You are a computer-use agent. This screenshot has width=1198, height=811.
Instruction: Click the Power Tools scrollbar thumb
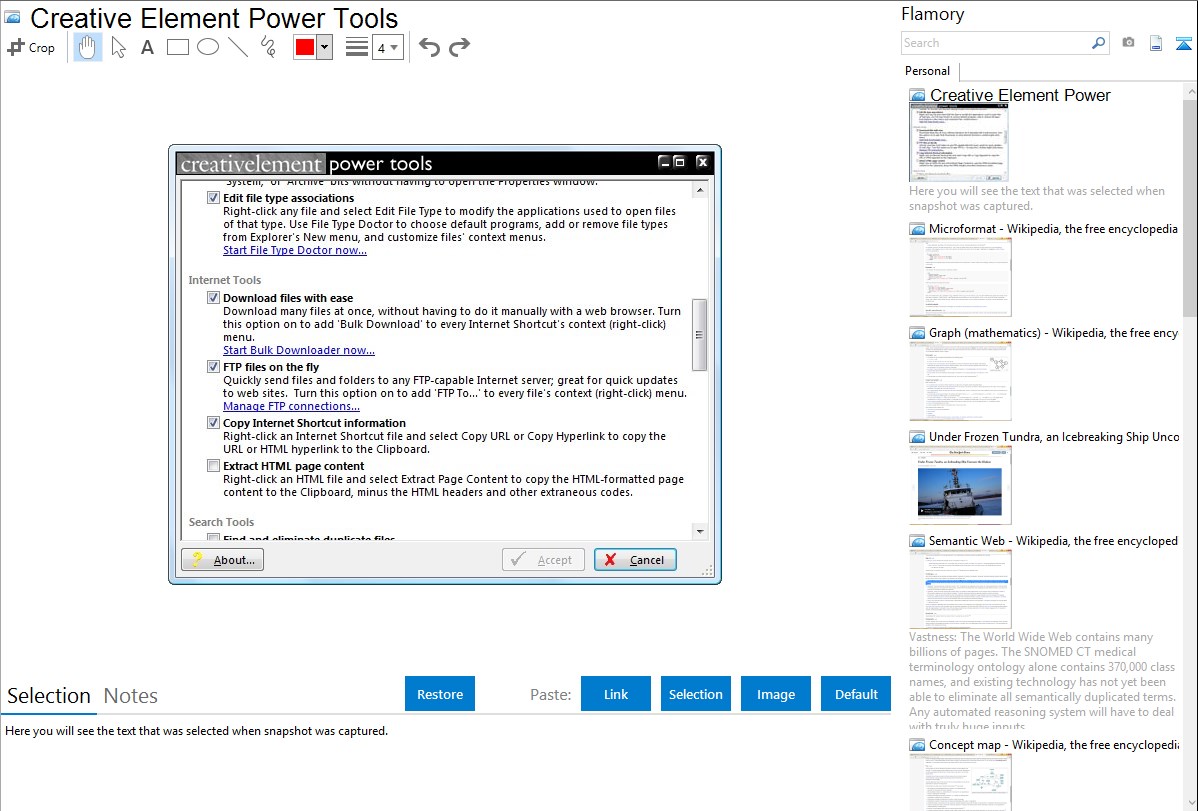(x=699, y=335)
